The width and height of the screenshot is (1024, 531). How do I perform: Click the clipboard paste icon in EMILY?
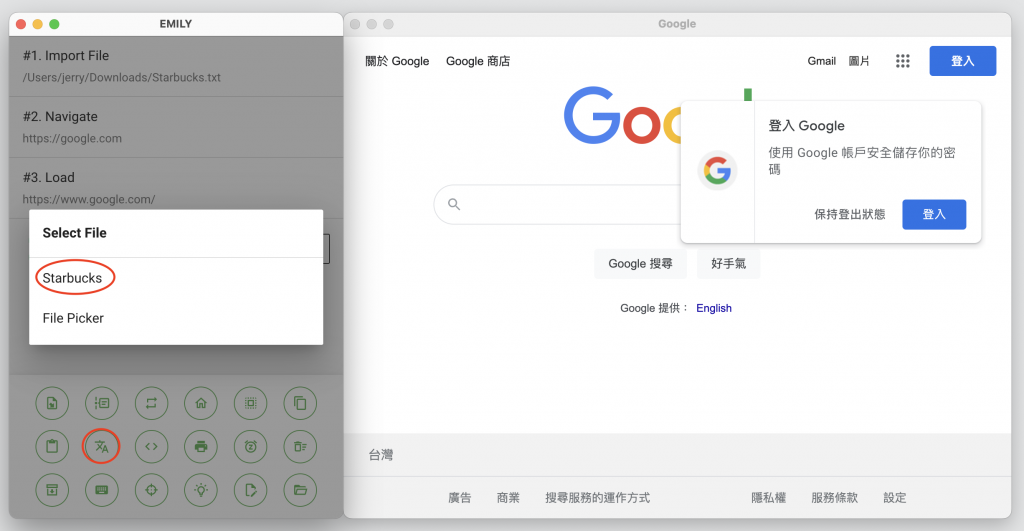point(52,447)
